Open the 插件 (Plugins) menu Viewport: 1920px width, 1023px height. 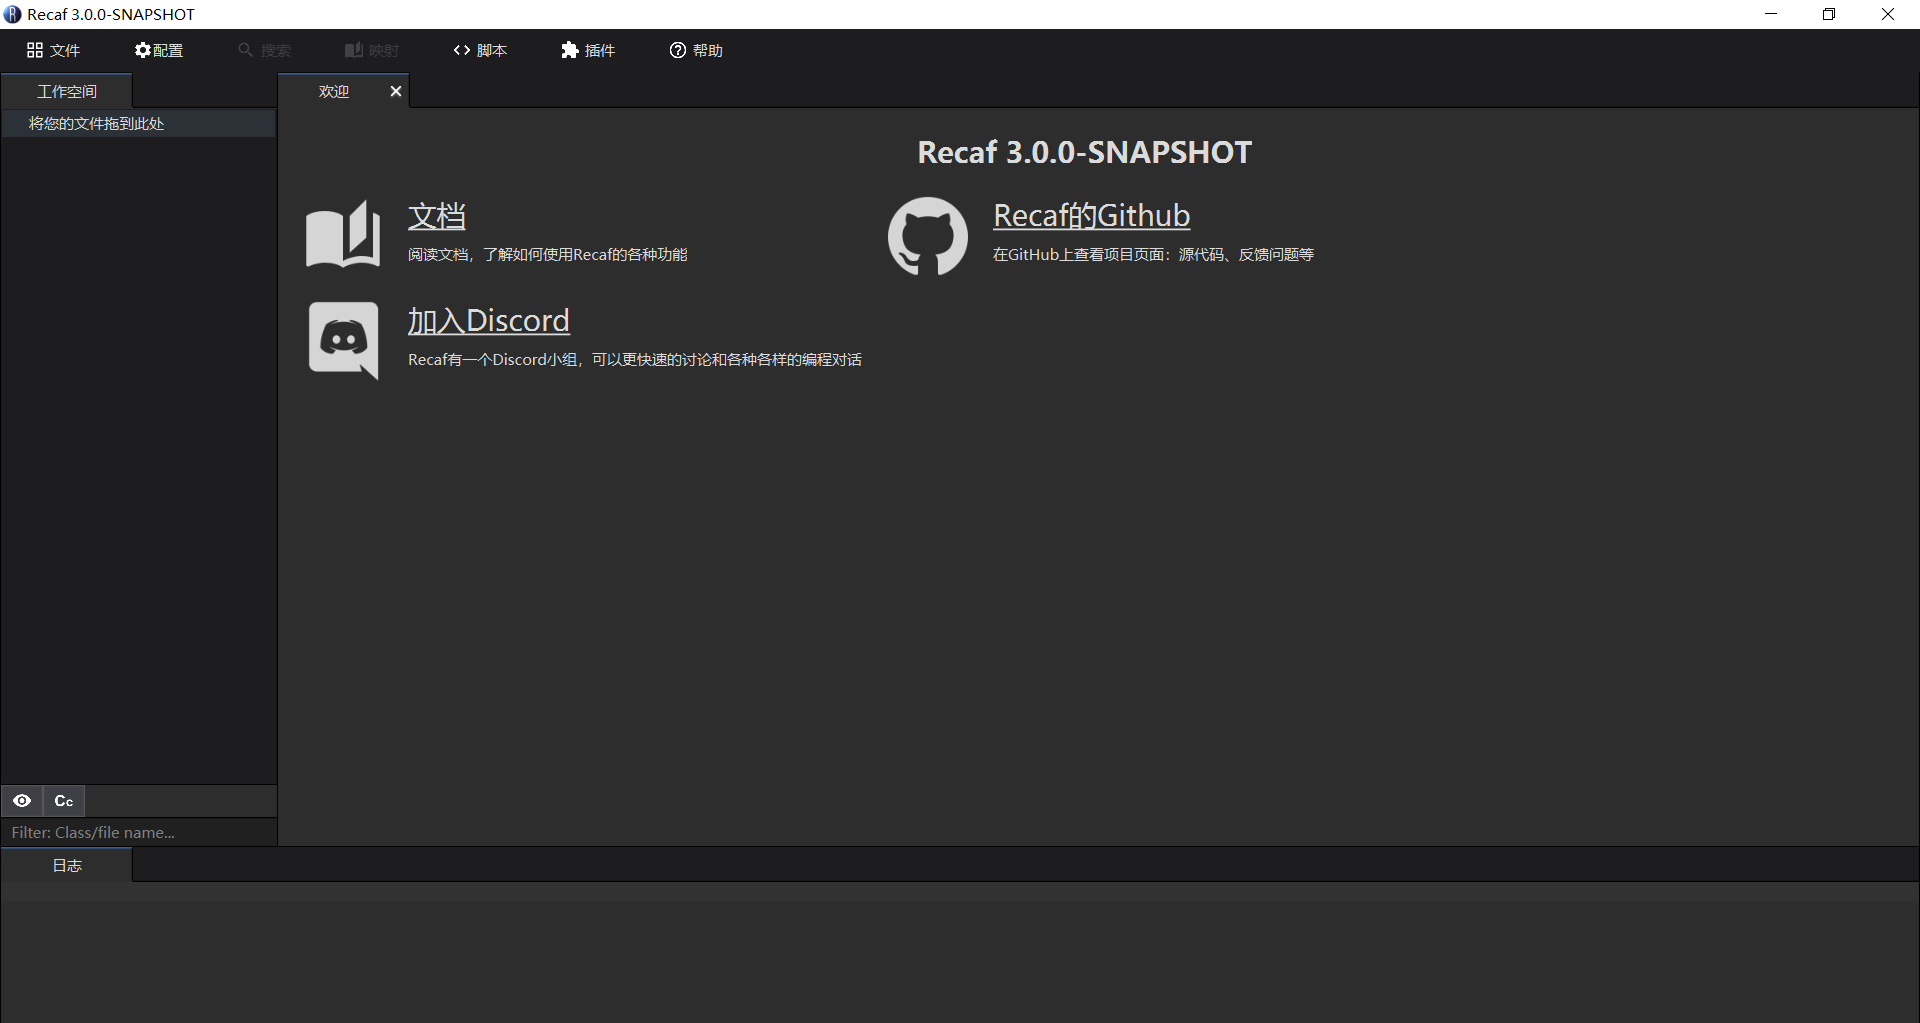coord(588,50)
